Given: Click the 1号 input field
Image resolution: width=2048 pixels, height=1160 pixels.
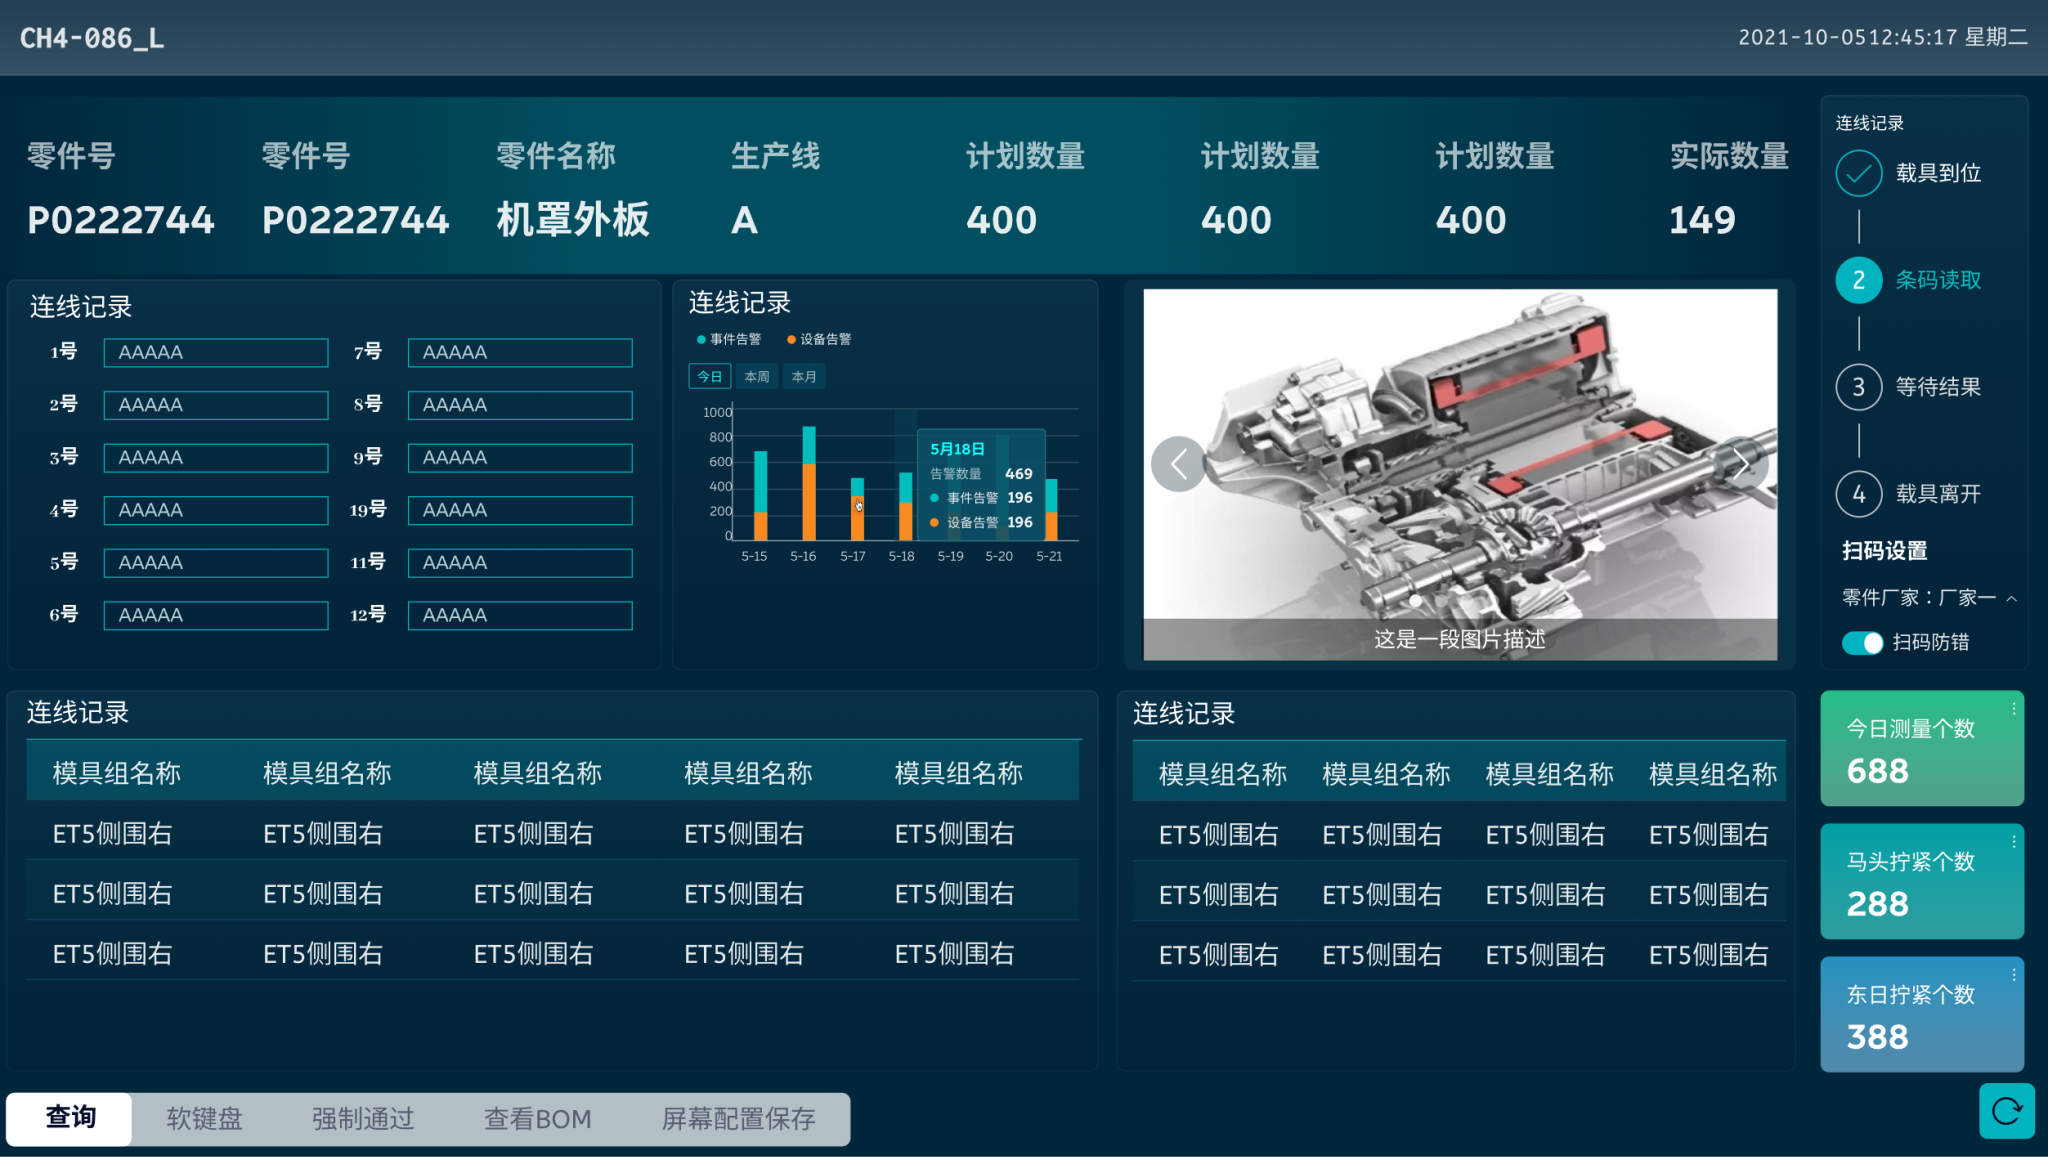Looking at the screenshot, I should click(x=216, y=353).
